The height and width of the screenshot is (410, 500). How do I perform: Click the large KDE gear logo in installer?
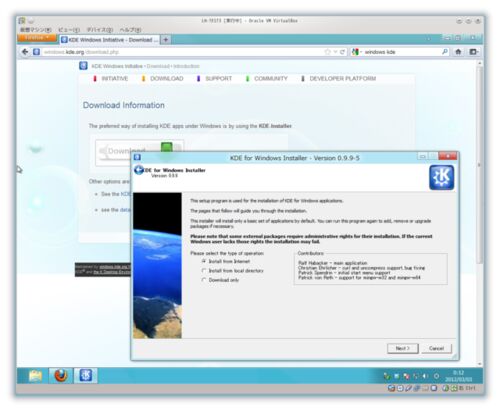click(442, 178)
